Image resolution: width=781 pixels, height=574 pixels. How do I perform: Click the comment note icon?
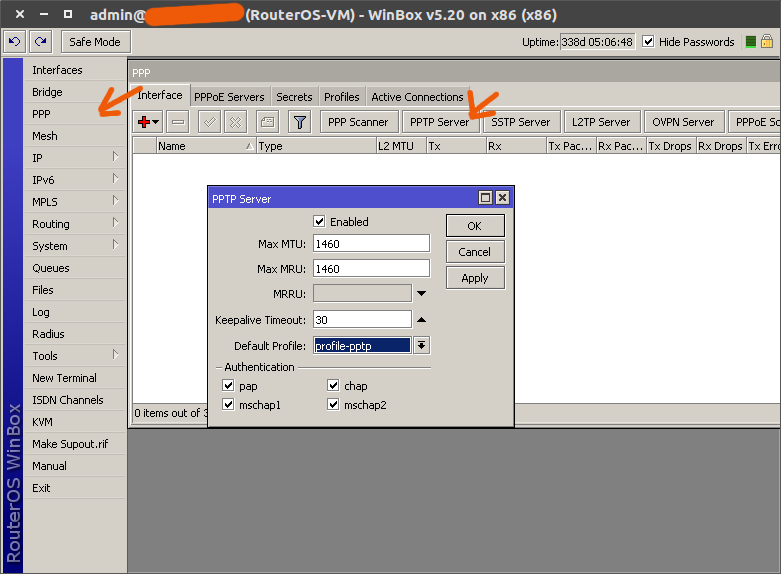coord(267,122)
